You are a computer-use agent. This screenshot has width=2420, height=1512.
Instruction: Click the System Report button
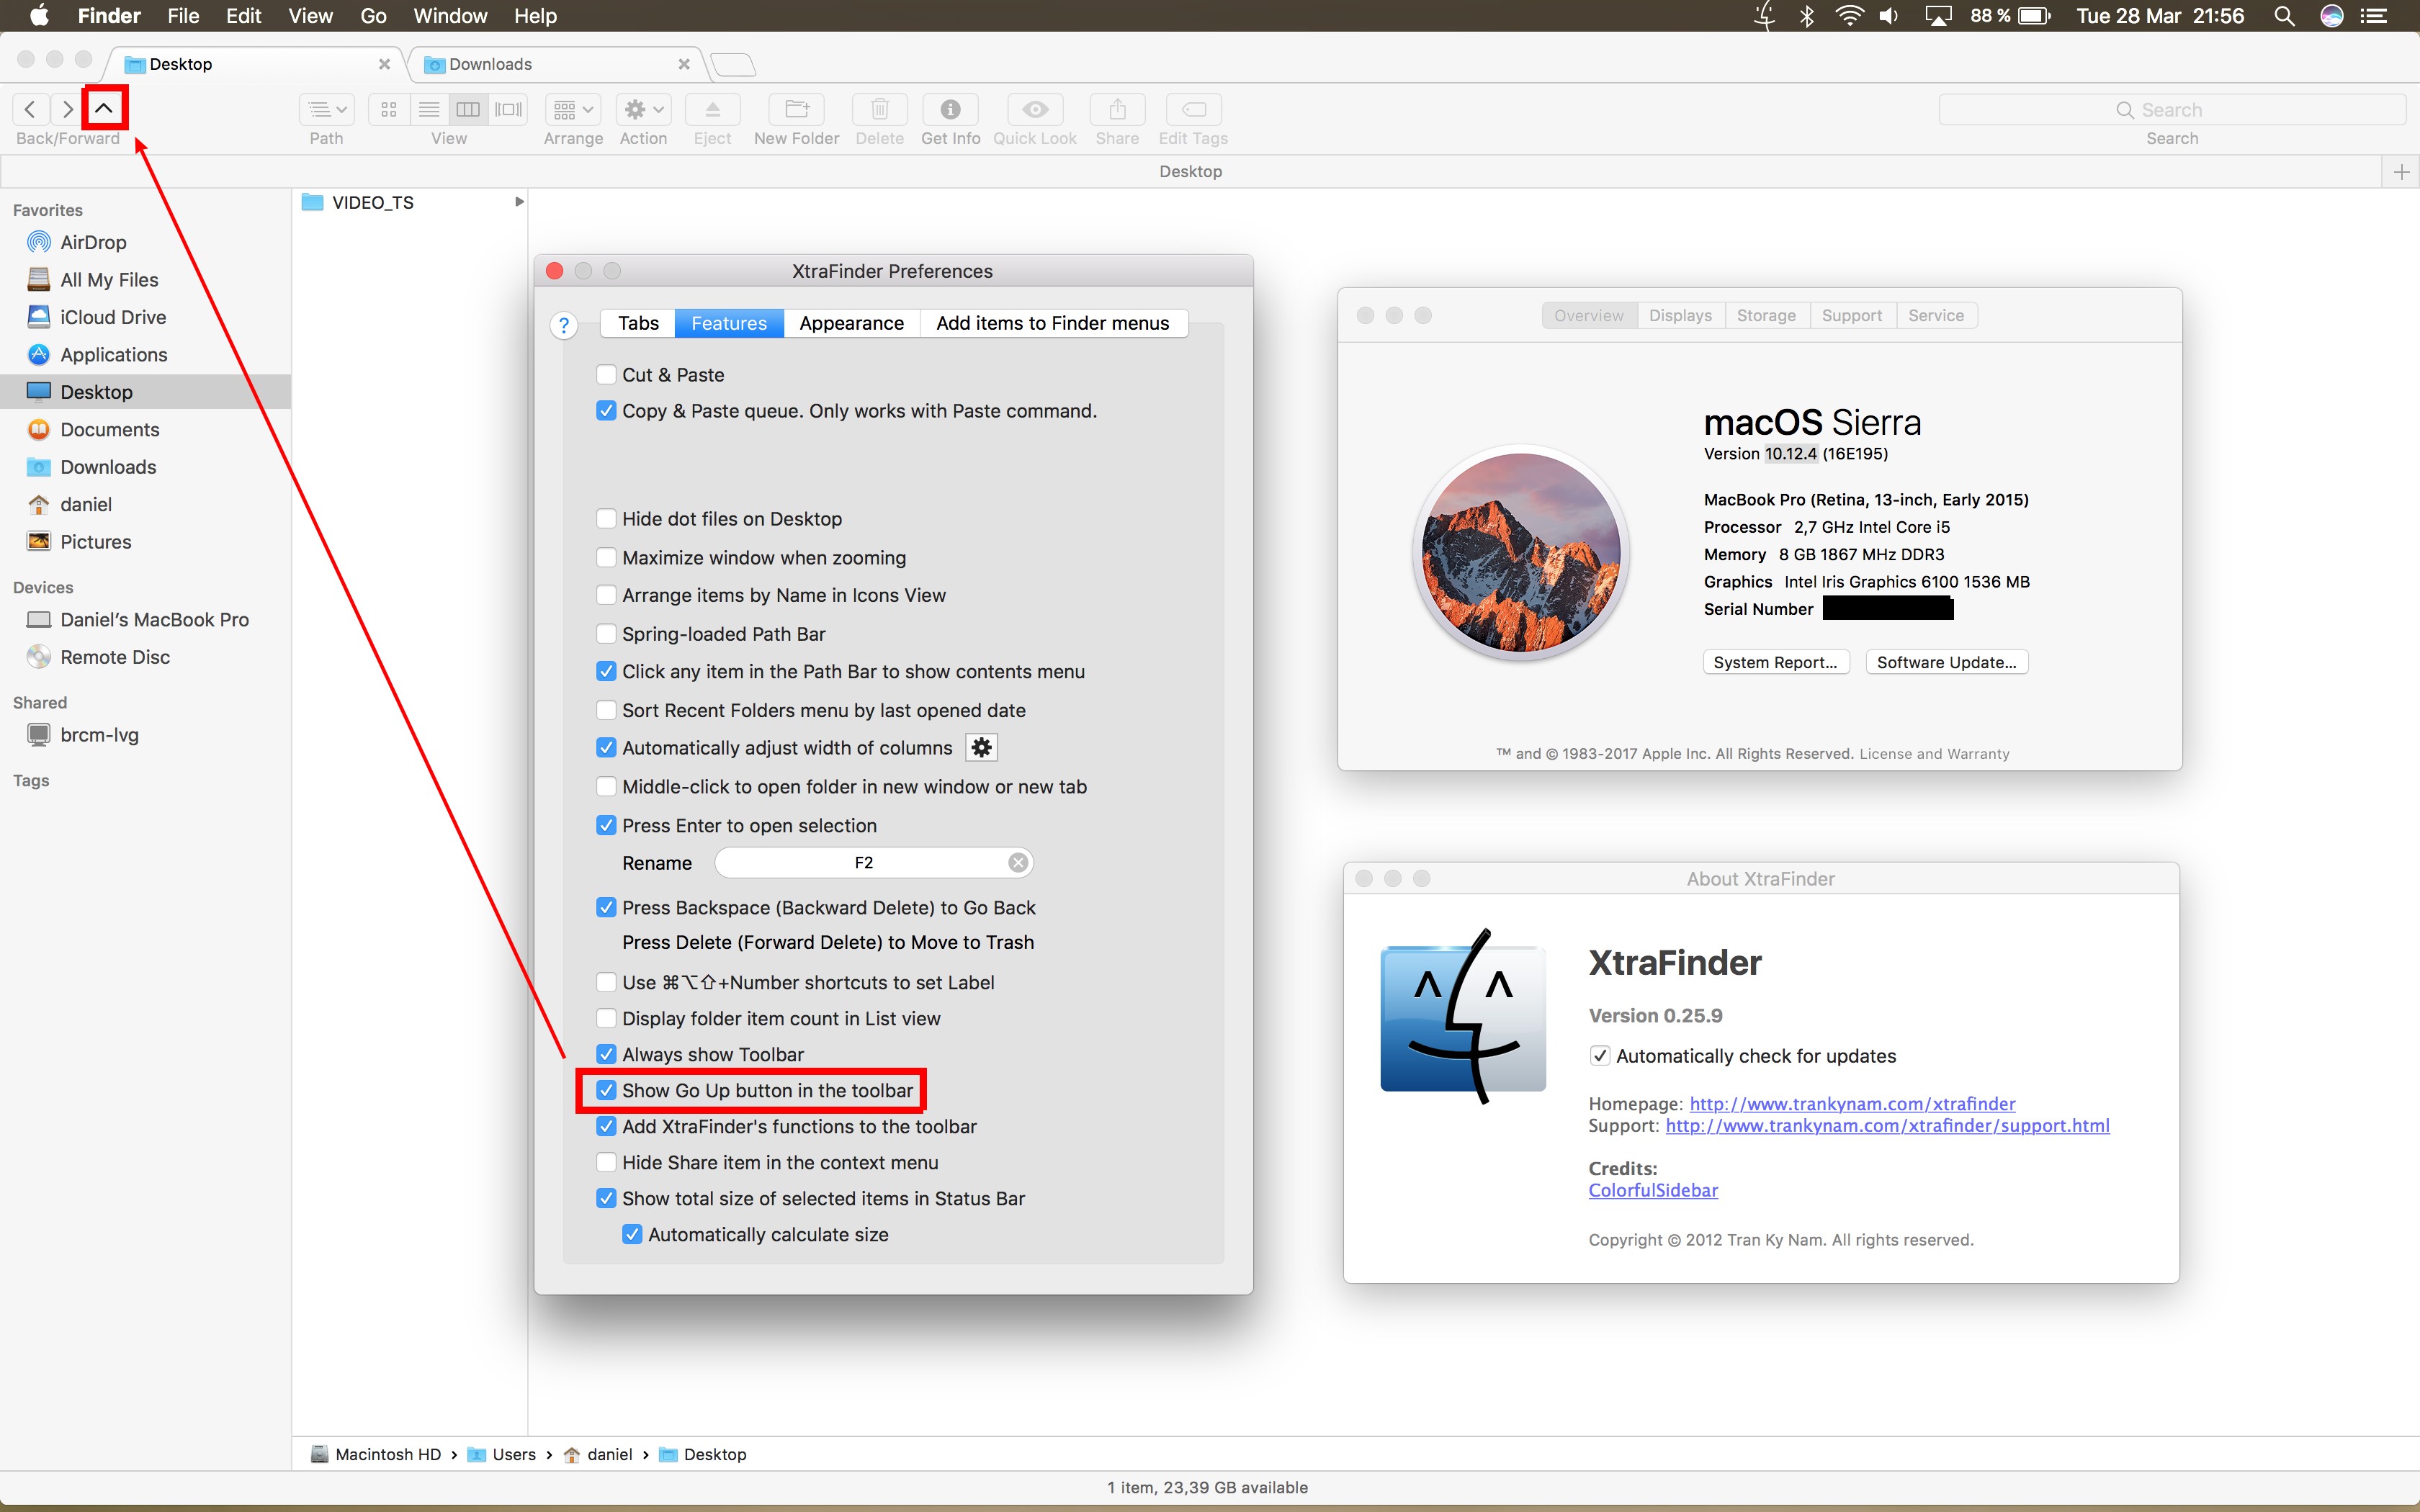tap(1776, 661)
